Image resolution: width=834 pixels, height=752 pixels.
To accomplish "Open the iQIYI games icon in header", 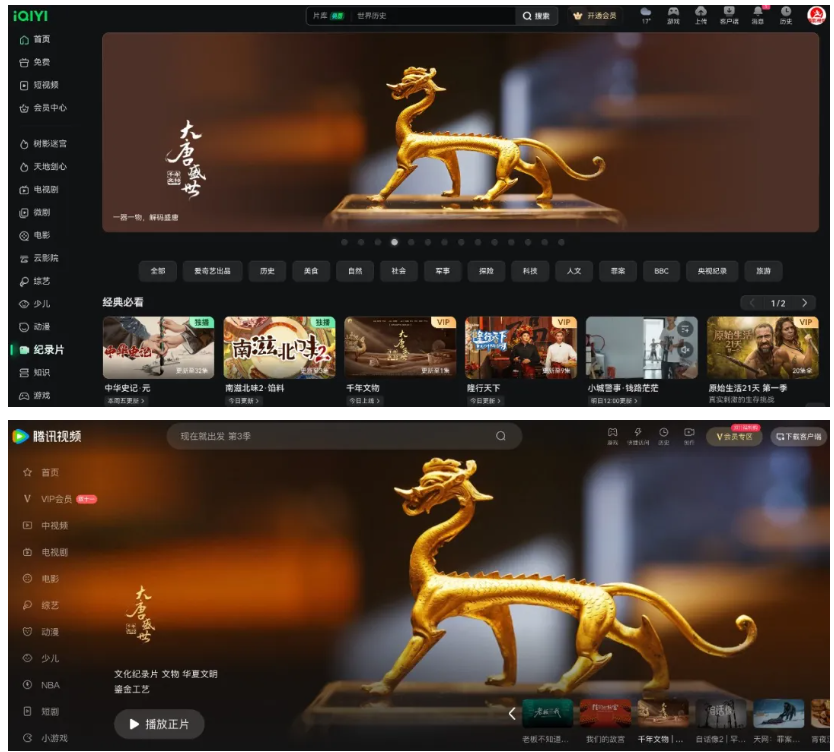I will (x=673, y=15).
